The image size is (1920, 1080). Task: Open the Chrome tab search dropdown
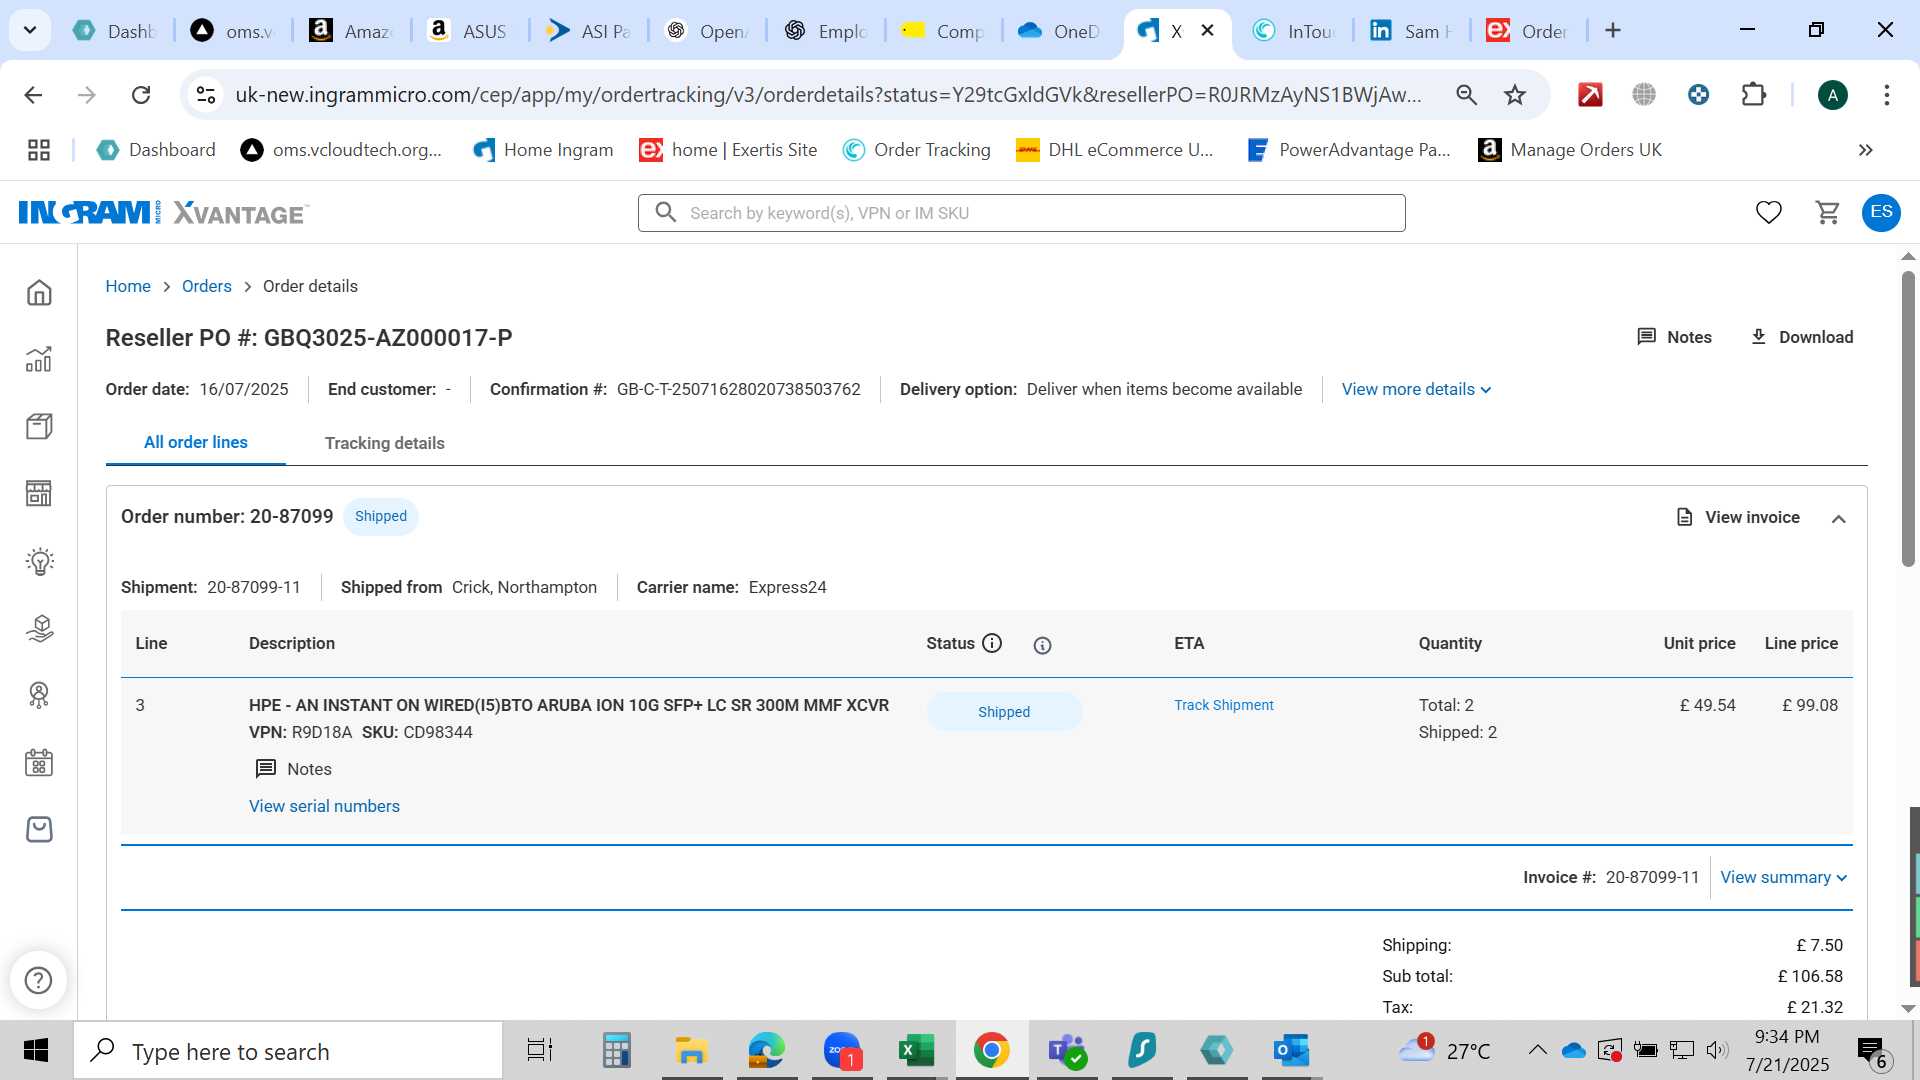[x=30, y=30]
